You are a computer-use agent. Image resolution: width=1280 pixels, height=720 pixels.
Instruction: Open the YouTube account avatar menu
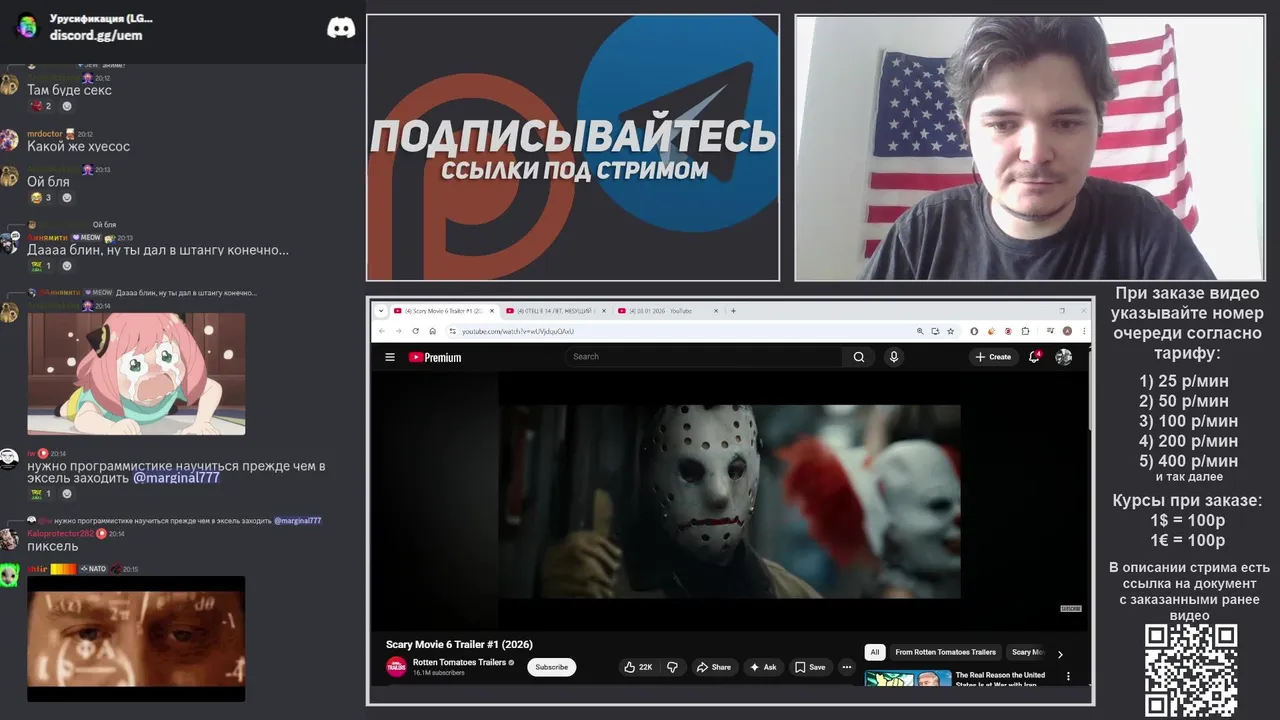1063,357
